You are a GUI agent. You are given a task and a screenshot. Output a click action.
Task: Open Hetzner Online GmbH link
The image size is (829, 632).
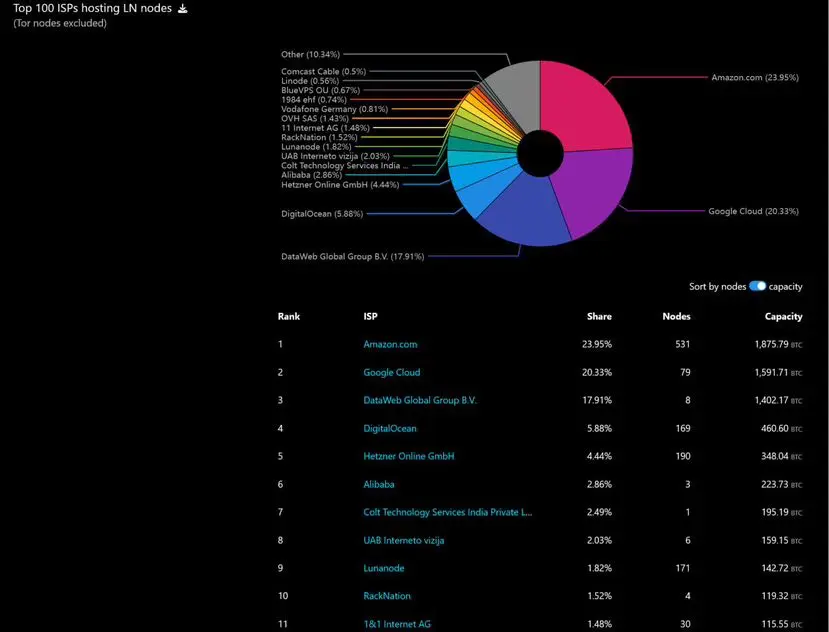coord(409,456)
